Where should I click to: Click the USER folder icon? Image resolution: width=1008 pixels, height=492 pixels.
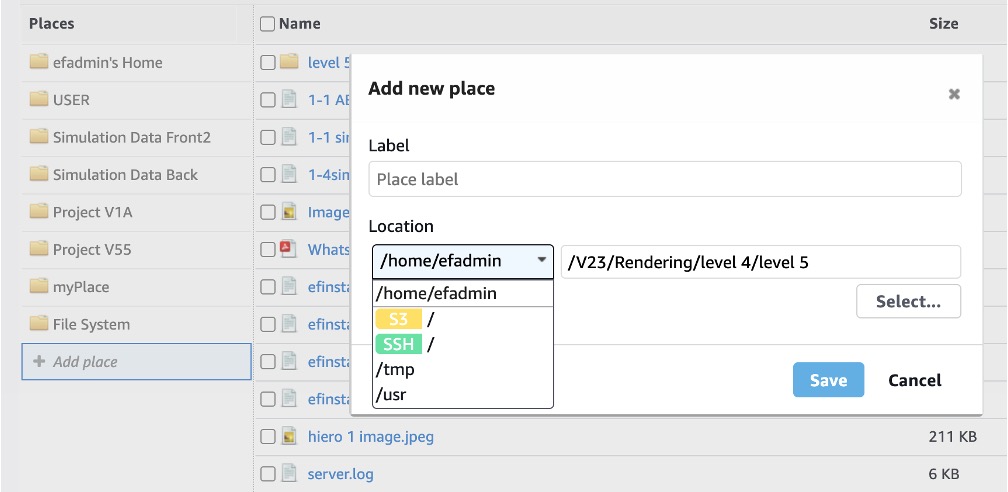[x=39, y=100]
